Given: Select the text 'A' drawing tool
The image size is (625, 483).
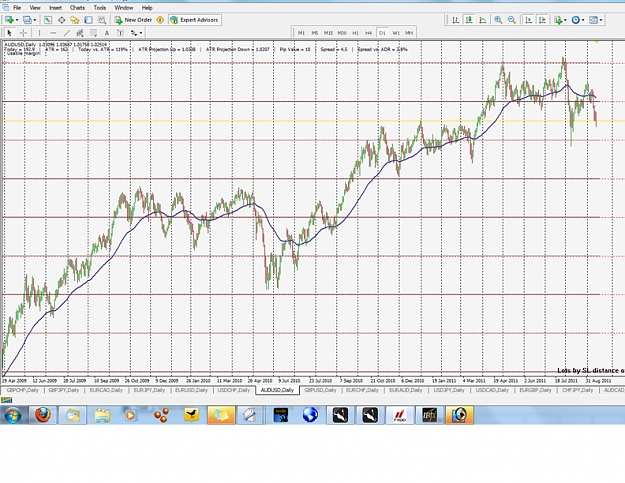Looking at the screenshot, I should tap(106, 33).
